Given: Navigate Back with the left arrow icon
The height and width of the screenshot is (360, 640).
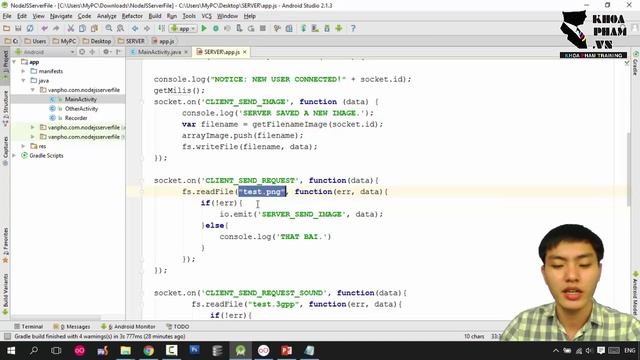Looking at the screenshot, I should [x=135, y=29].
